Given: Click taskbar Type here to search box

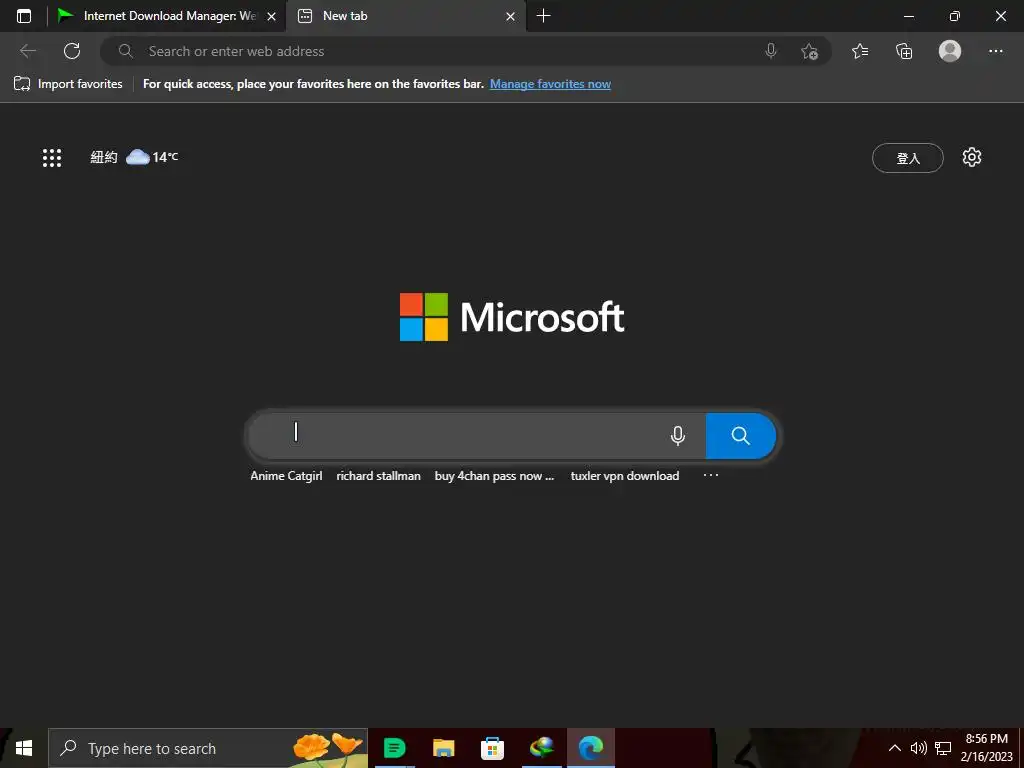Looking at the screenshot, I should [x=208, y=748].
